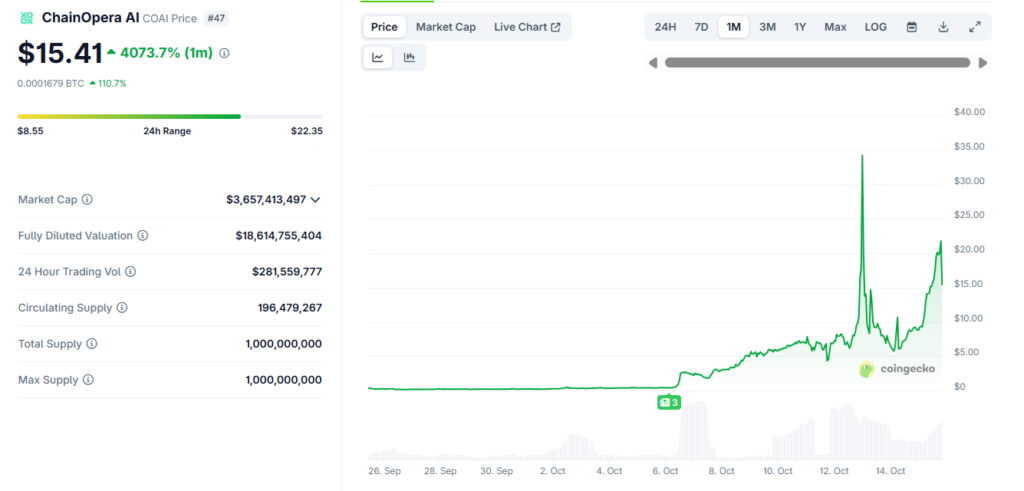Click the 0.0001679 BTC price text
This screenshot has width=1024, height=491.
point(51,84)
